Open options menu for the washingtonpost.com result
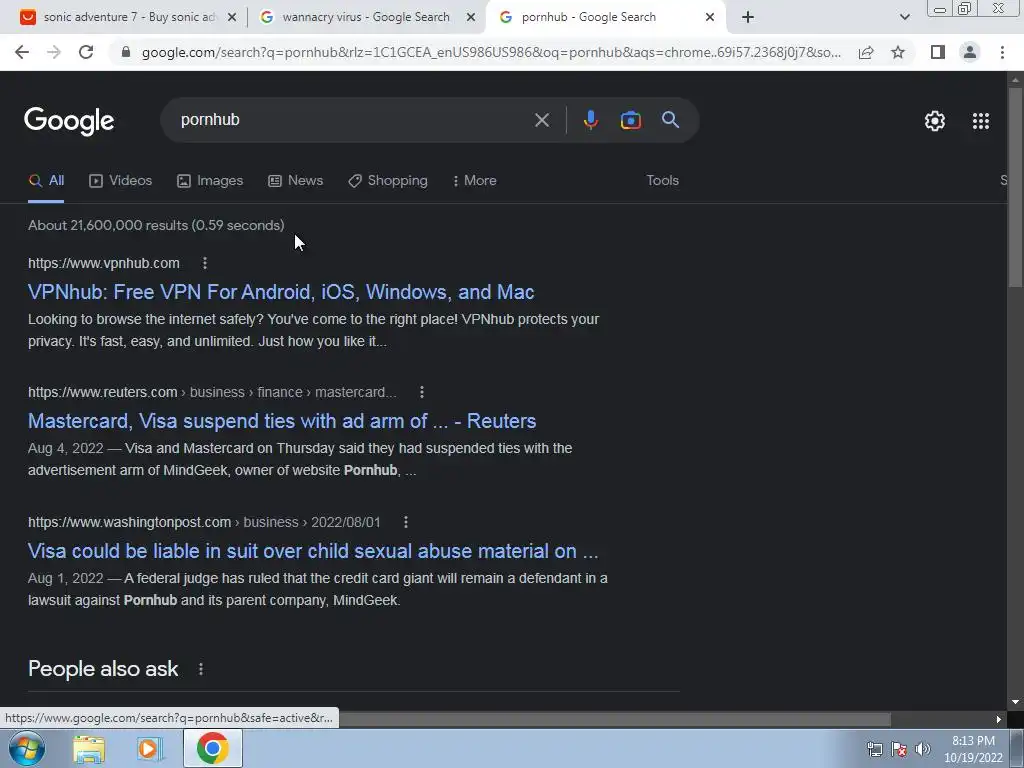Viewport: 1024px width, 768px height. pos(406,522)
